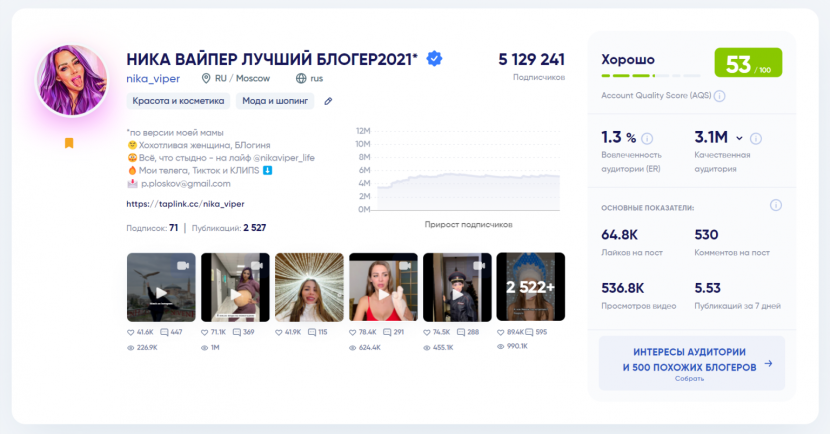Click the green 53/100 score badge
830x434 pixels.
[748, 64]
